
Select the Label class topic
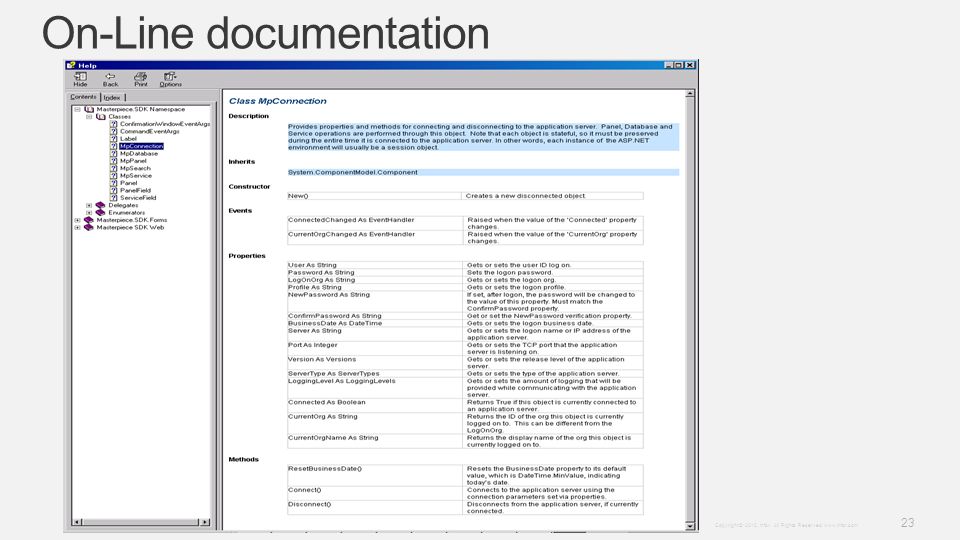coord(128,138)
